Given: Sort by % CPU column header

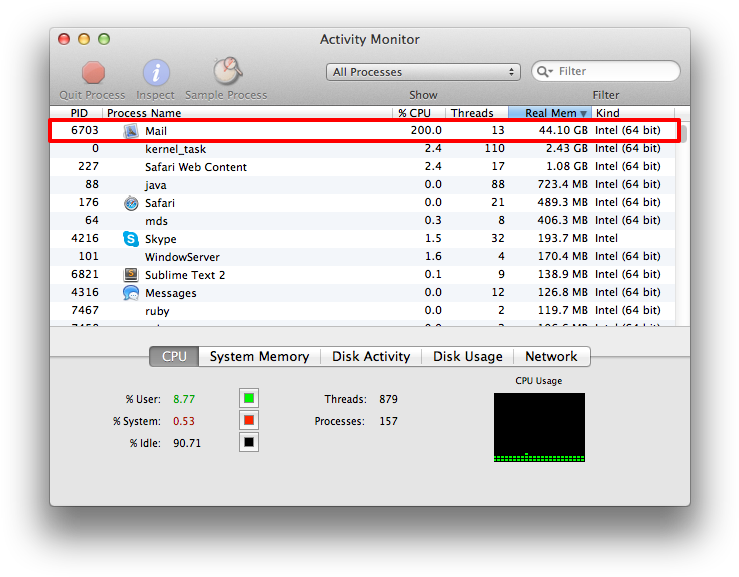Looking at the screenshot, I should tap(419, 113).
